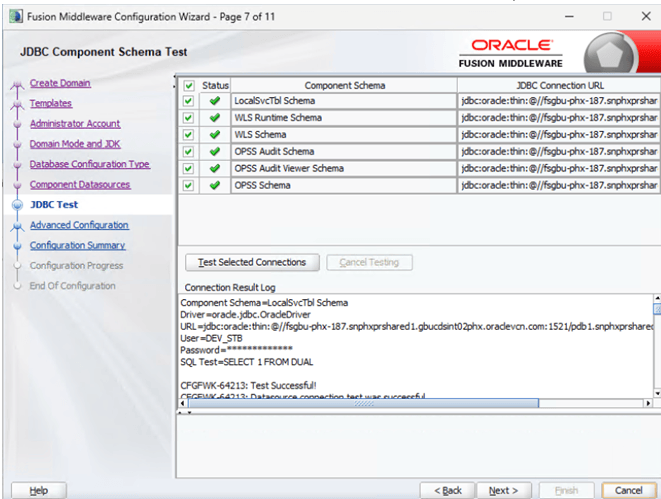Click the JDBC URL cell for OPSS Schema
The height and width of the screenshot is (499, 661).
tap(559, 185)
